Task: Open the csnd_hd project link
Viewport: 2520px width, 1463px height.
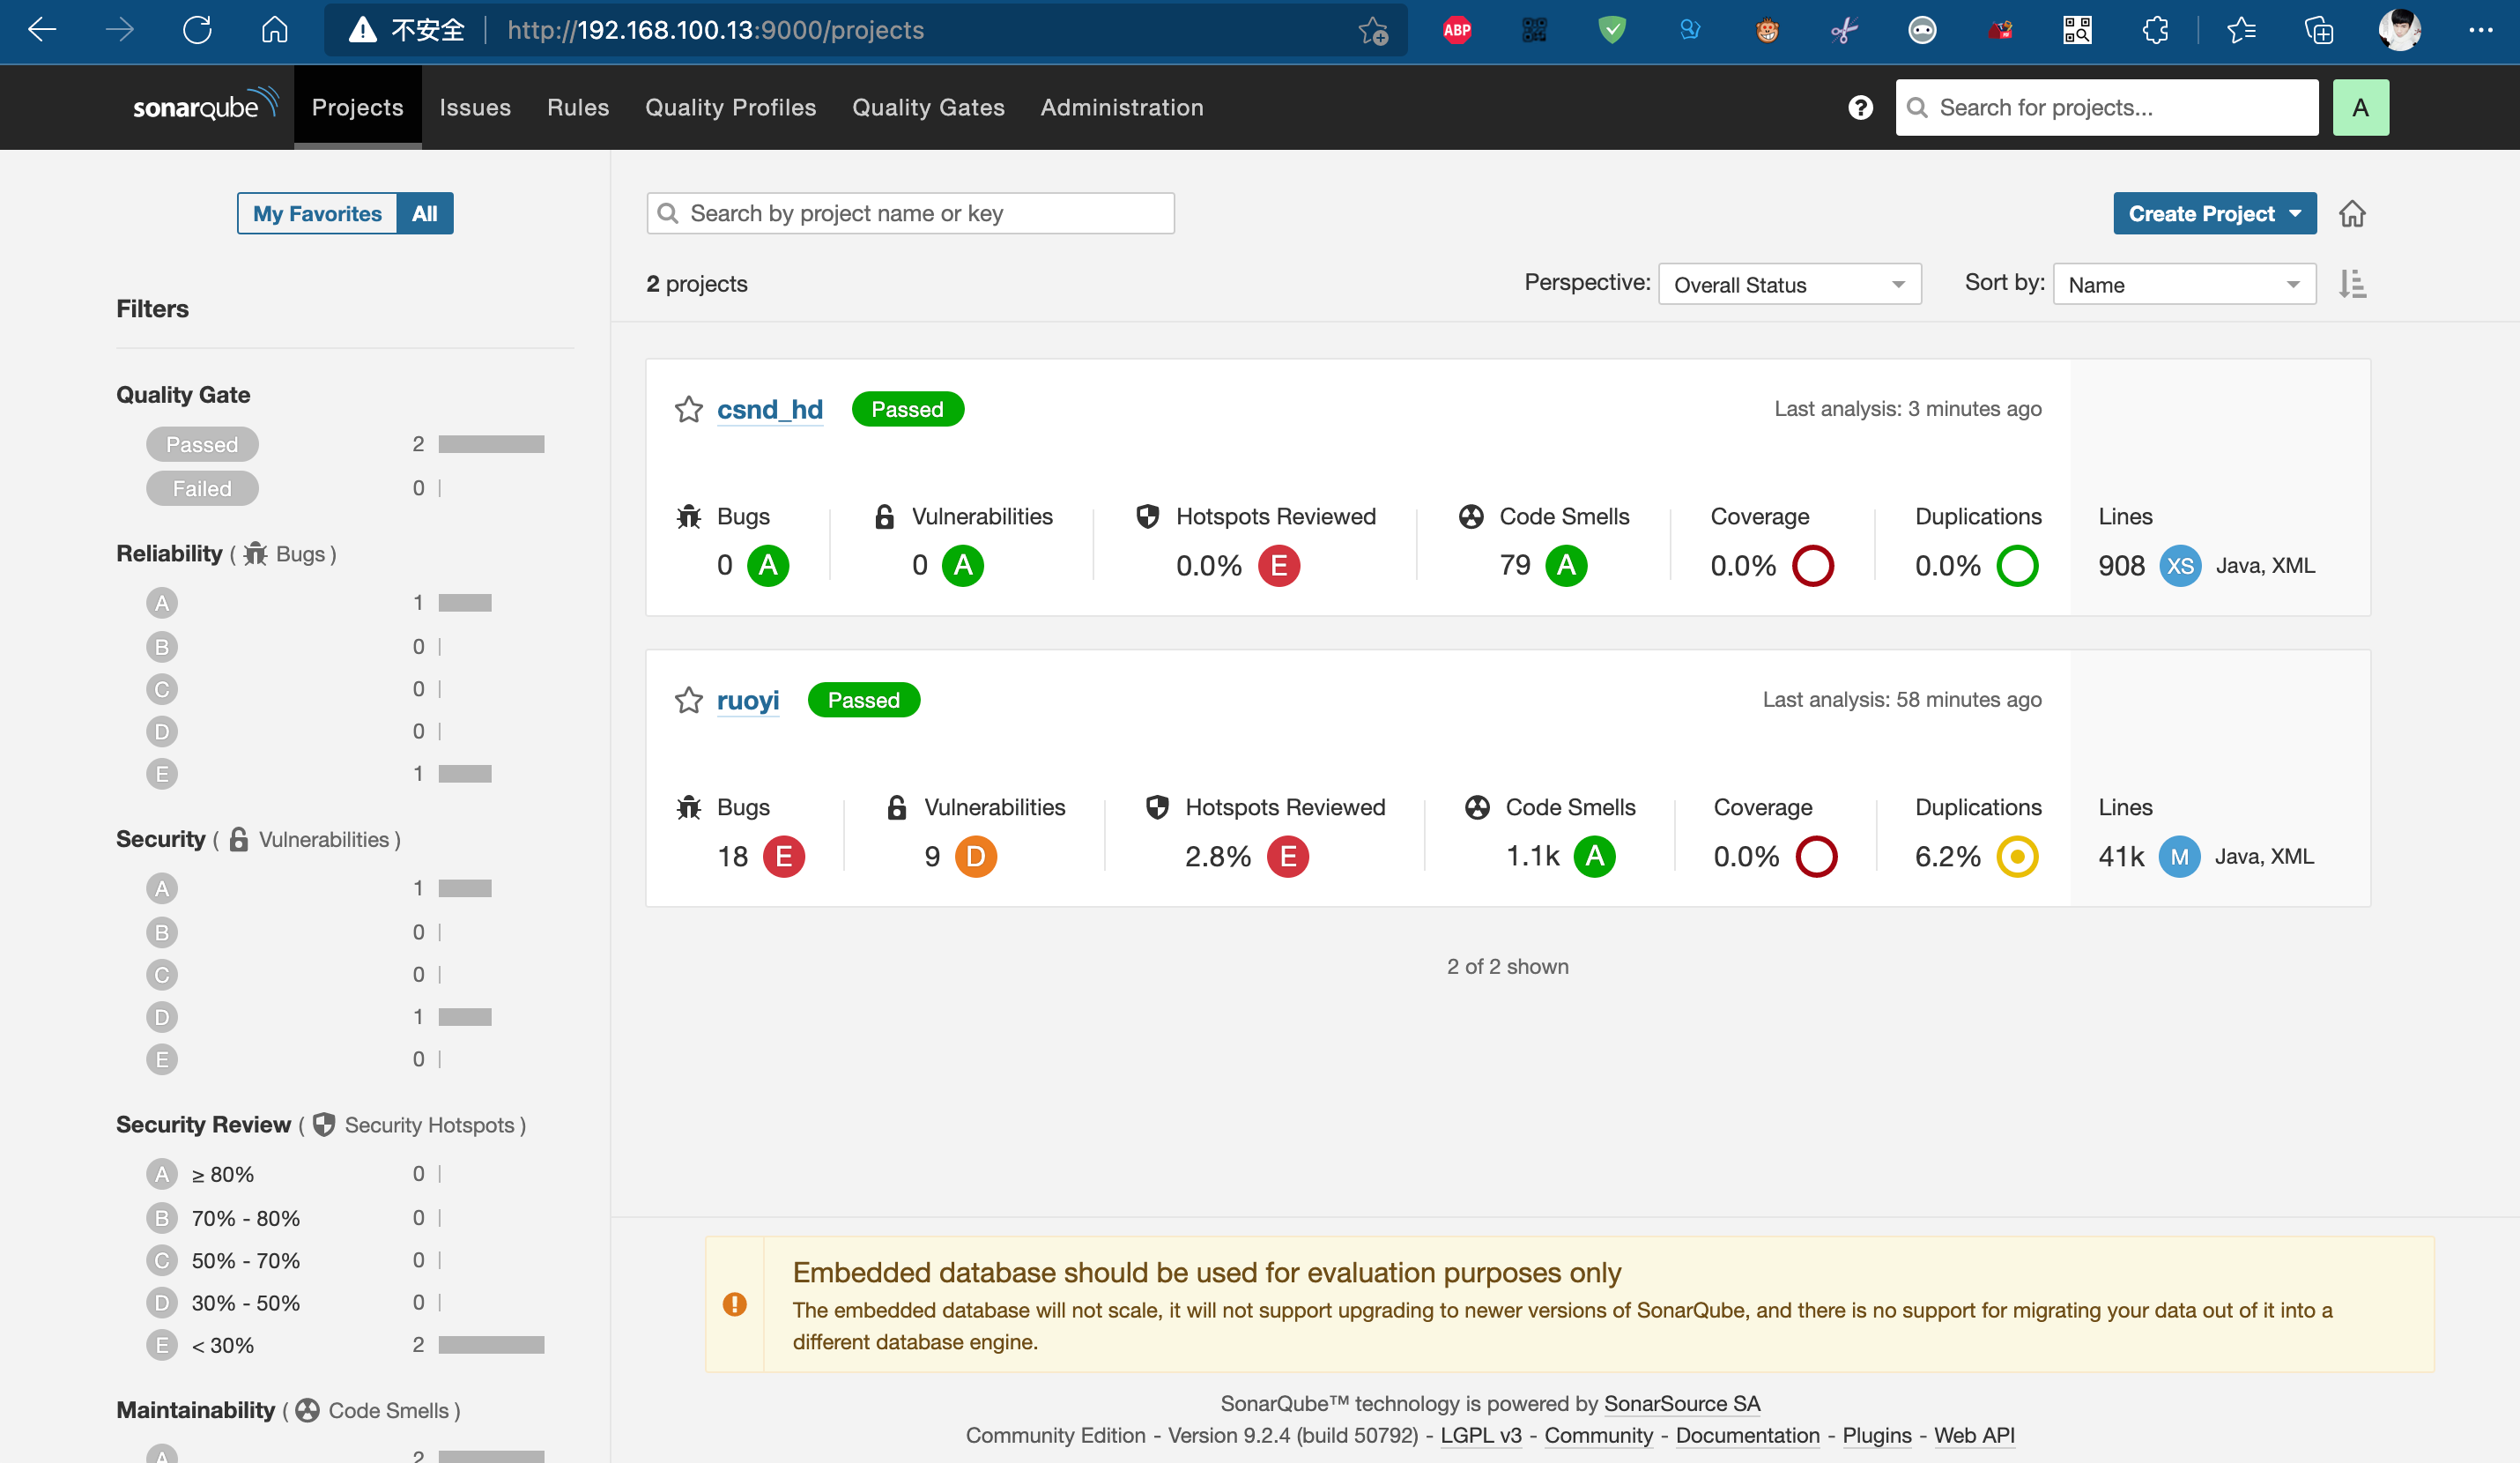Action: click(x=769, y=409)
